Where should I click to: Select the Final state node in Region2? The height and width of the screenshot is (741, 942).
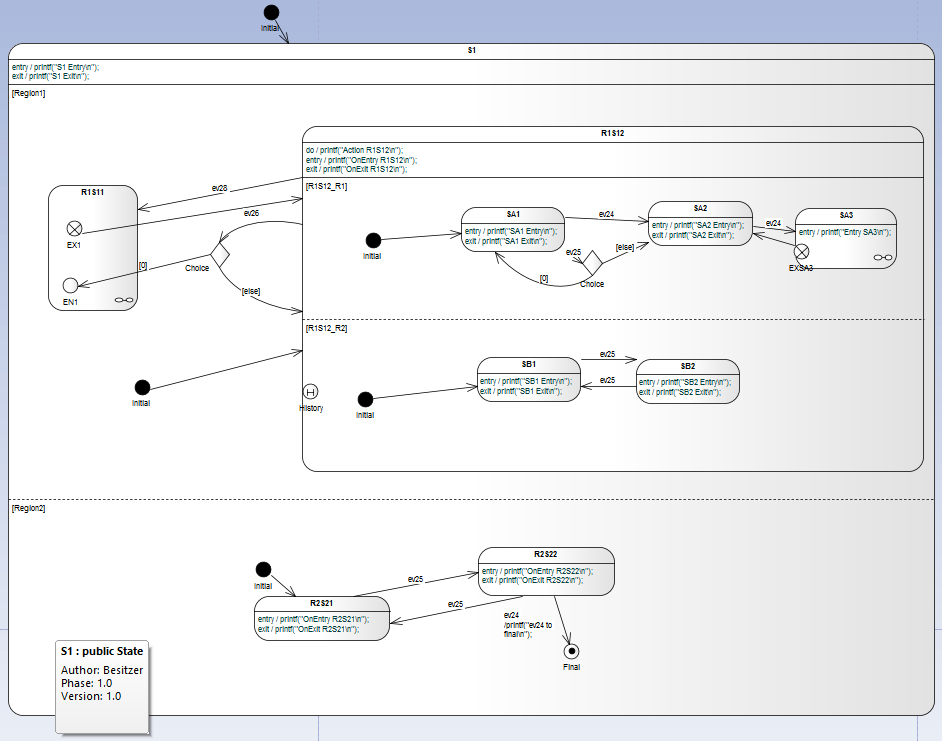571,652
